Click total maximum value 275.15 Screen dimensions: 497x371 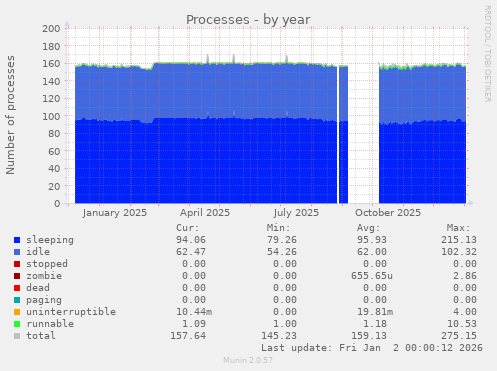(x=459, y=336)
